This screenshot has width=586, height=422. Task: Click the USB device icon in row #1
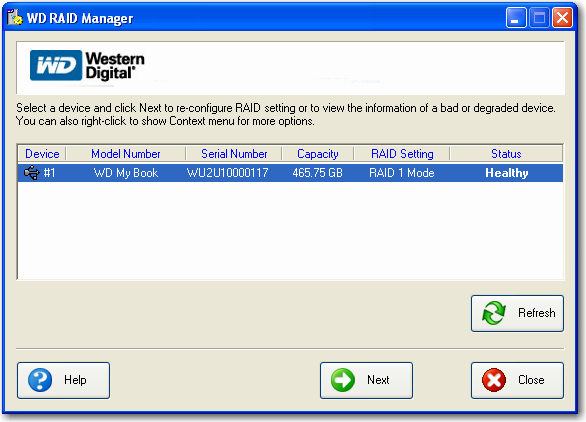pos(31,173)
